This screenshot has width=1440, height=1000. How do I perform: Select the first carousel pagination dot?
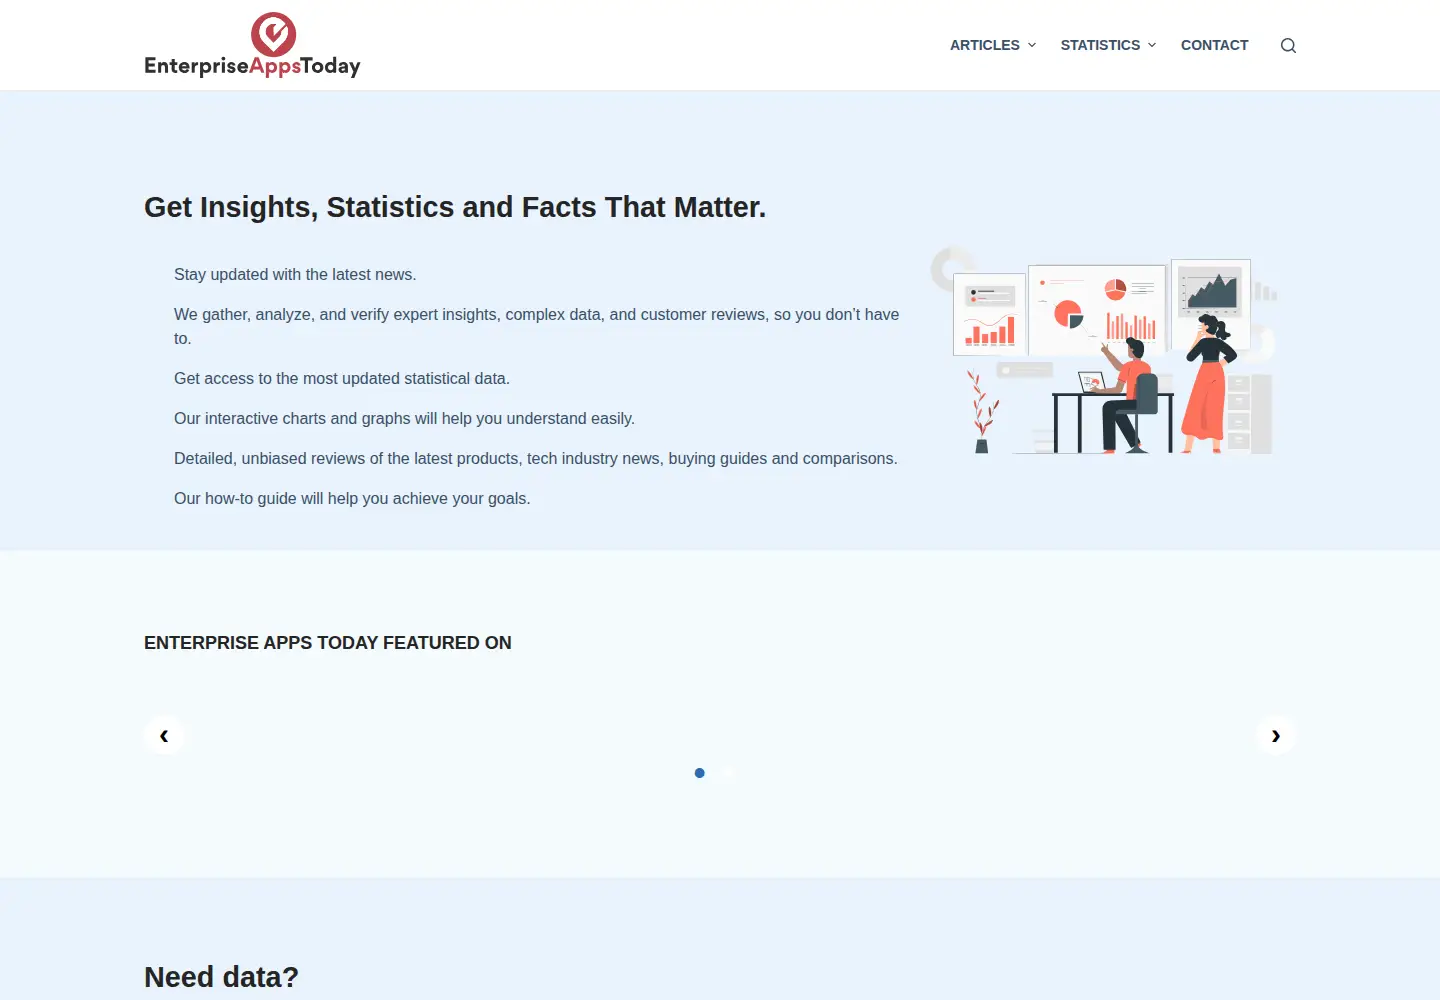tap(700, 773)
